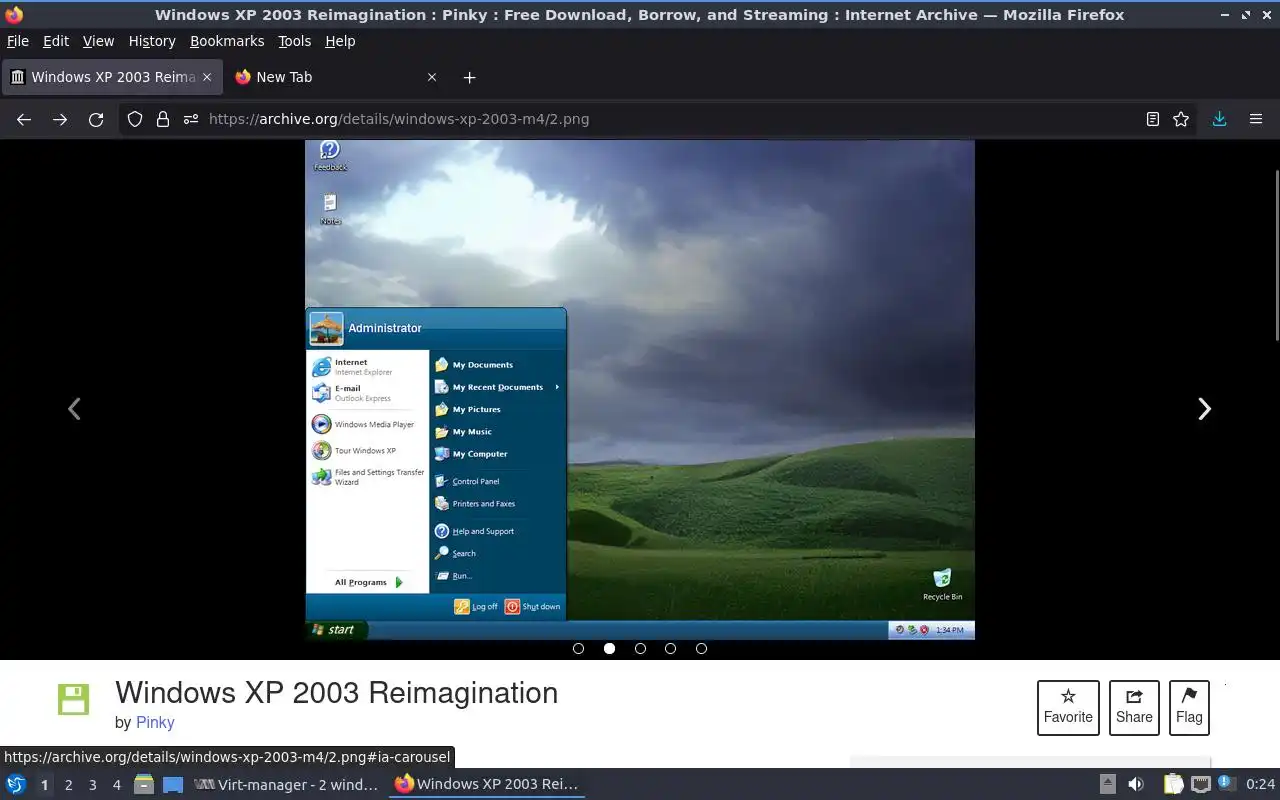Bookmark this page with the star icon
1280x800 pixels.
click(1181, 119)
